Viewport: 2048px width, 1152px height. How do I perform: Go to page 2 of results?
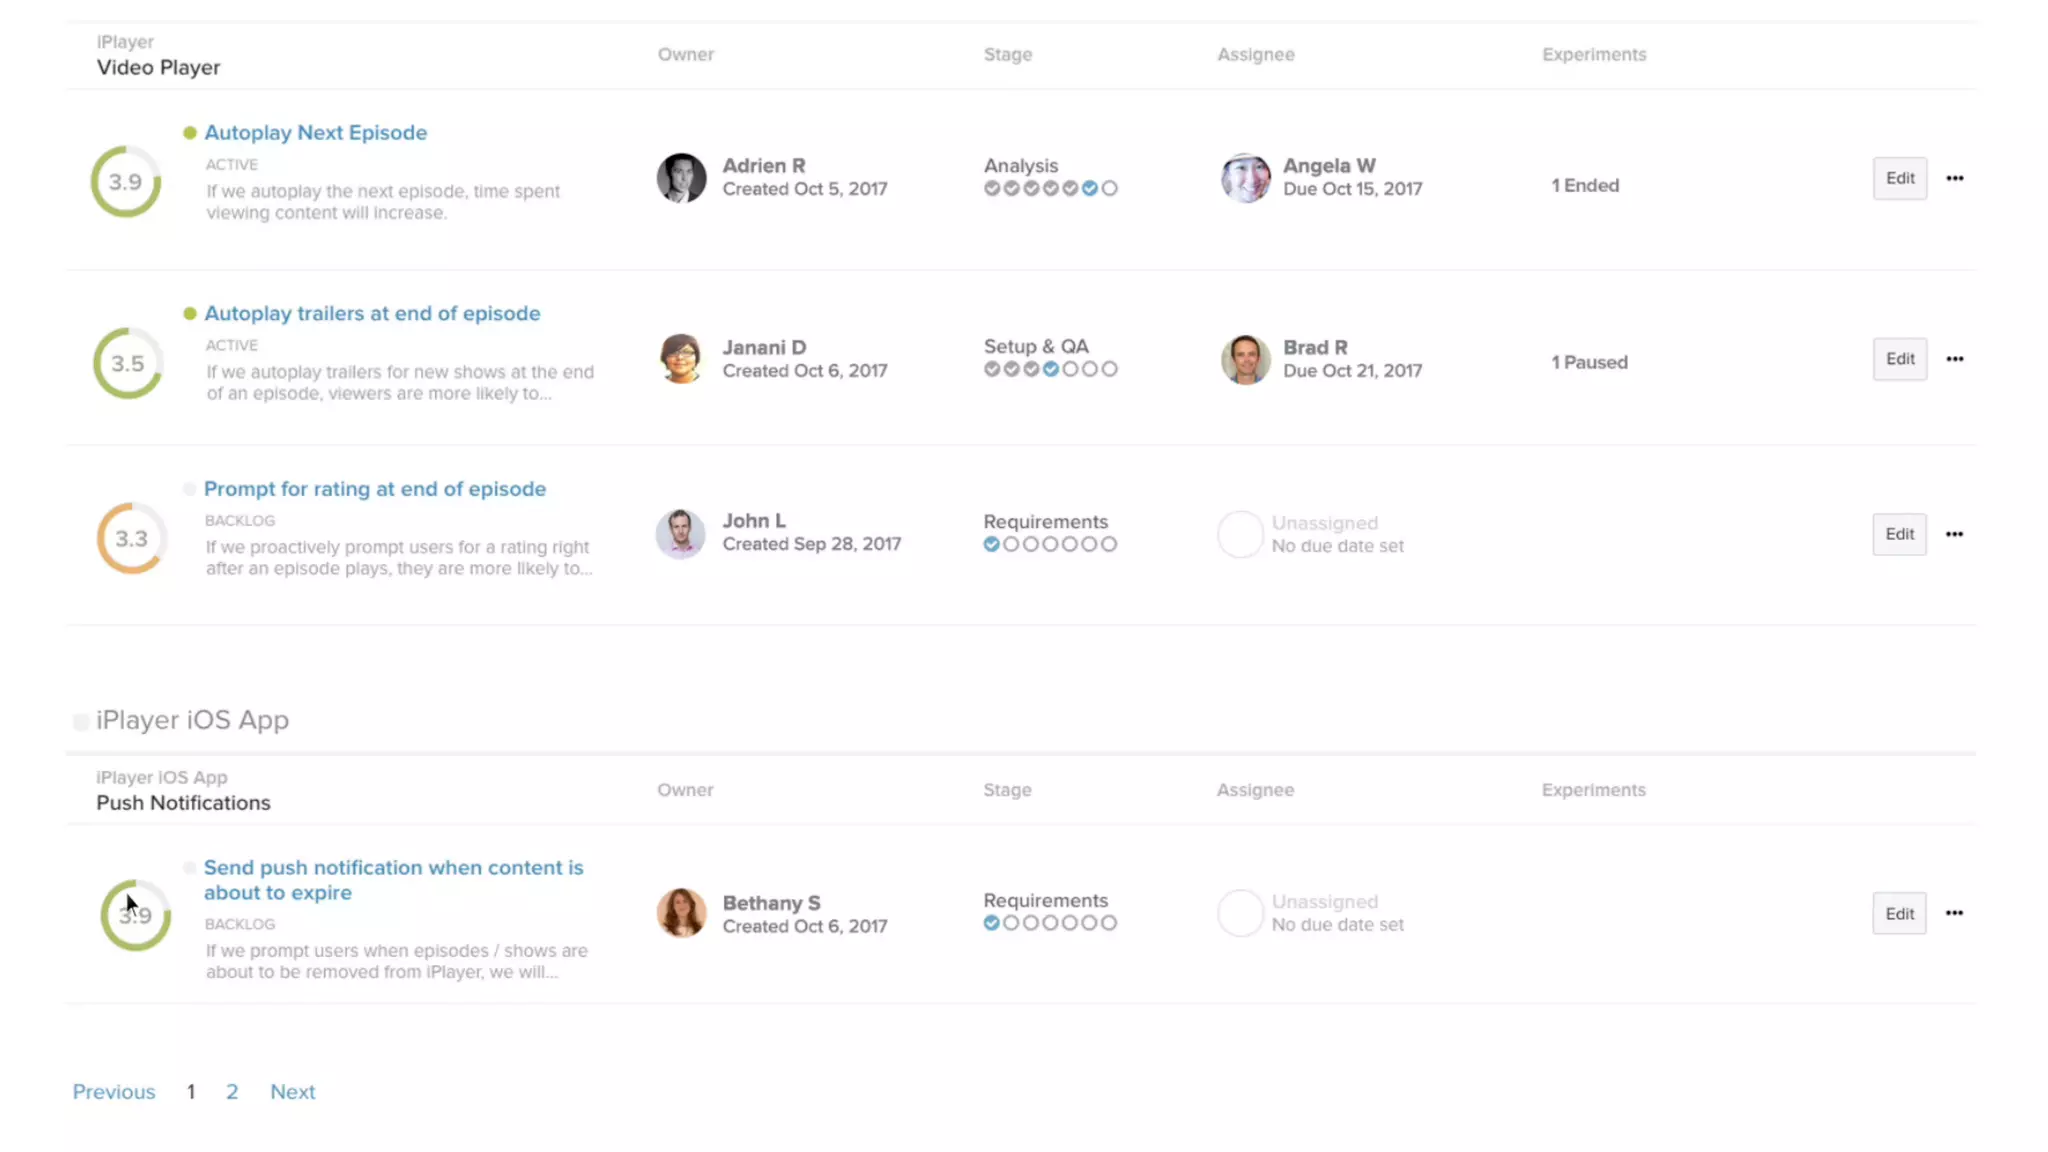[x=232, y=1092]
